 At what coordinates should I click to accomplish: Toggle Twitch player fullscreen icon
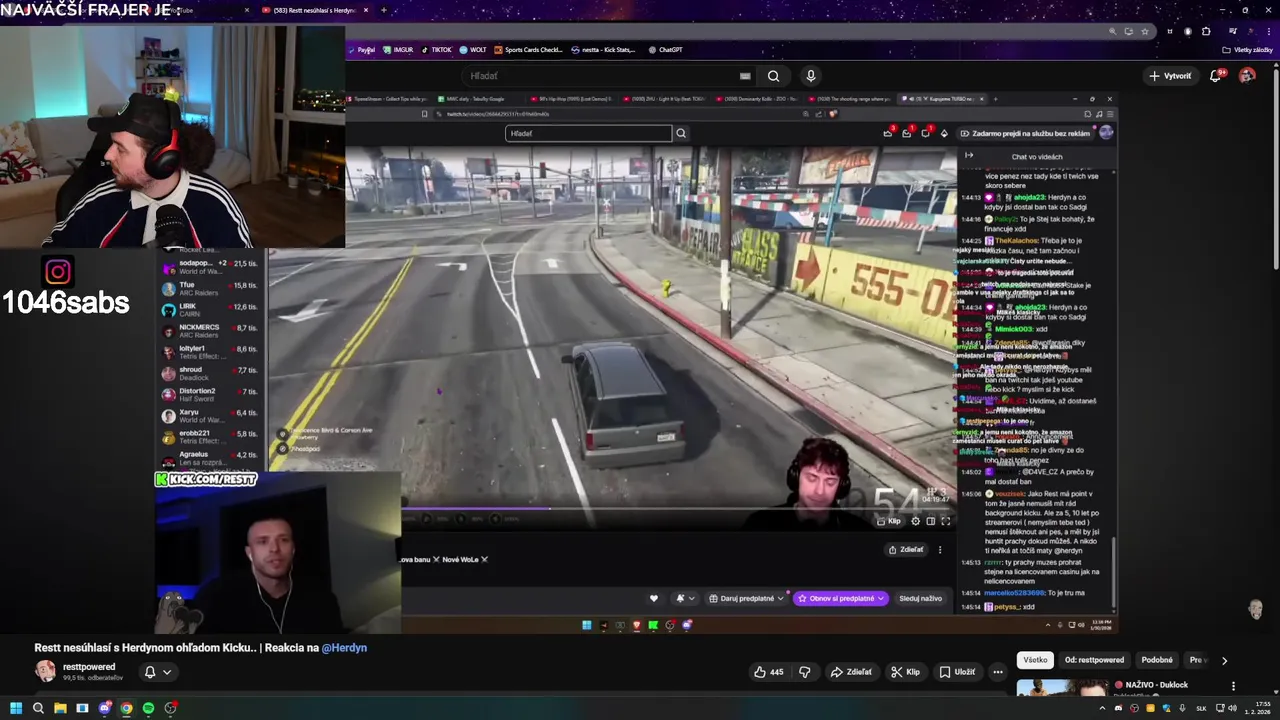tap(945, 521)
